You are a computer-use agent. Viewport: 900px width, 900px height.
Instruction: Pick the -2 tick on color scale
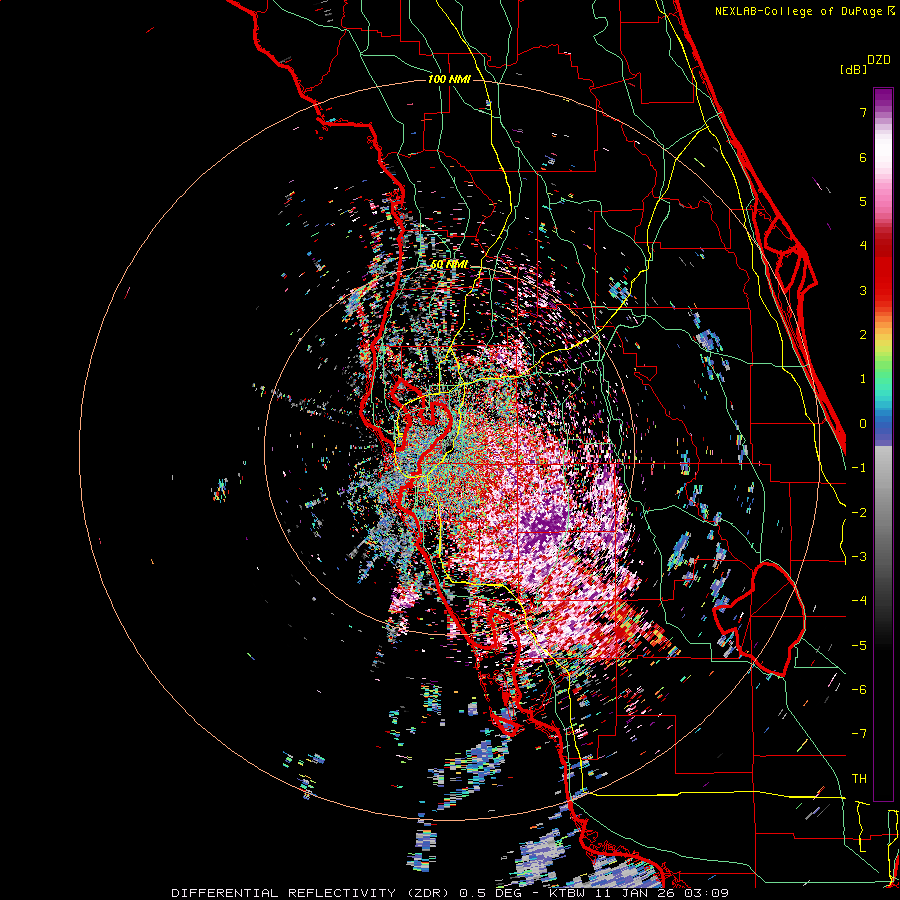859,512
